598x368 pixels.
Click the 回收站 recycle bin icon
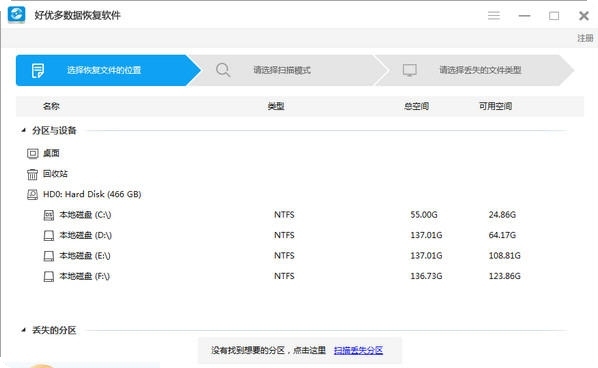[x=32, y=174]
